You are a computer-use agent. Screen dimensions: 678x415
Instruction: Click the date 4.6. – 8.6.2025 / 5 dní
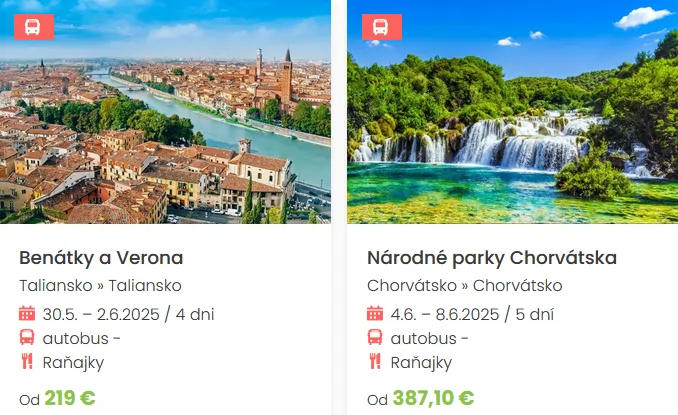click(x=472, y=314)
